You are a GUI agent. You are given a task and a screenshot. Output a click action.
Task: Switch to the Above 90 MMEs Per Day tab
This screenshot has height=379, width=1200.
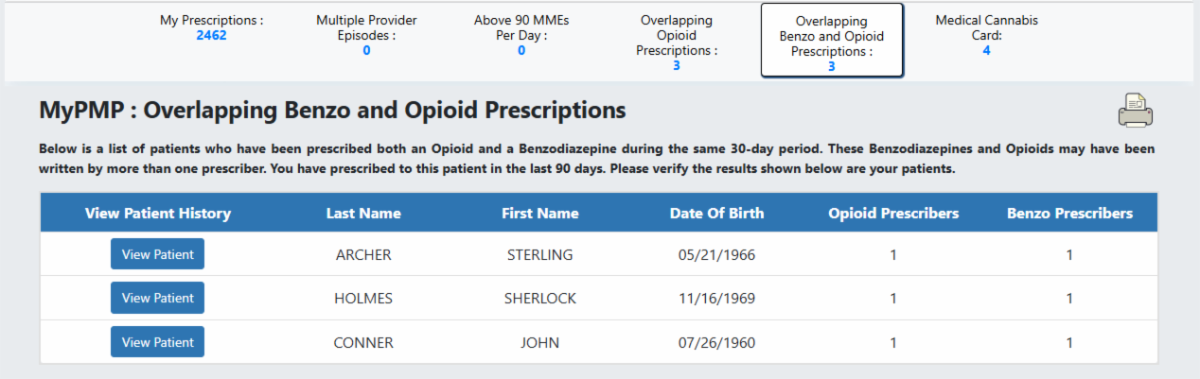pos(521,34)
